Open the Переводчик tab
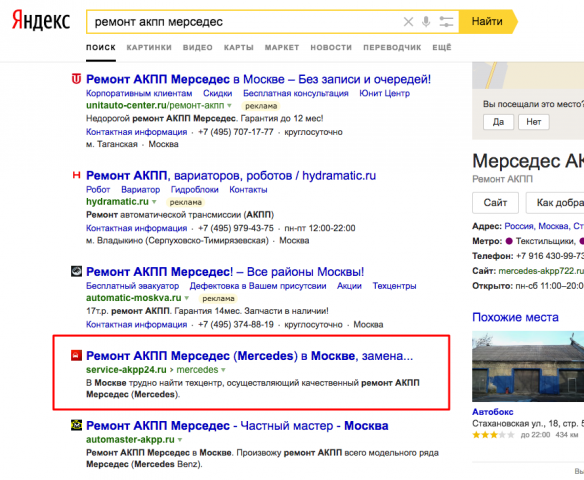Viewport: 584px width, 480px height. click(x=392, y=48)
